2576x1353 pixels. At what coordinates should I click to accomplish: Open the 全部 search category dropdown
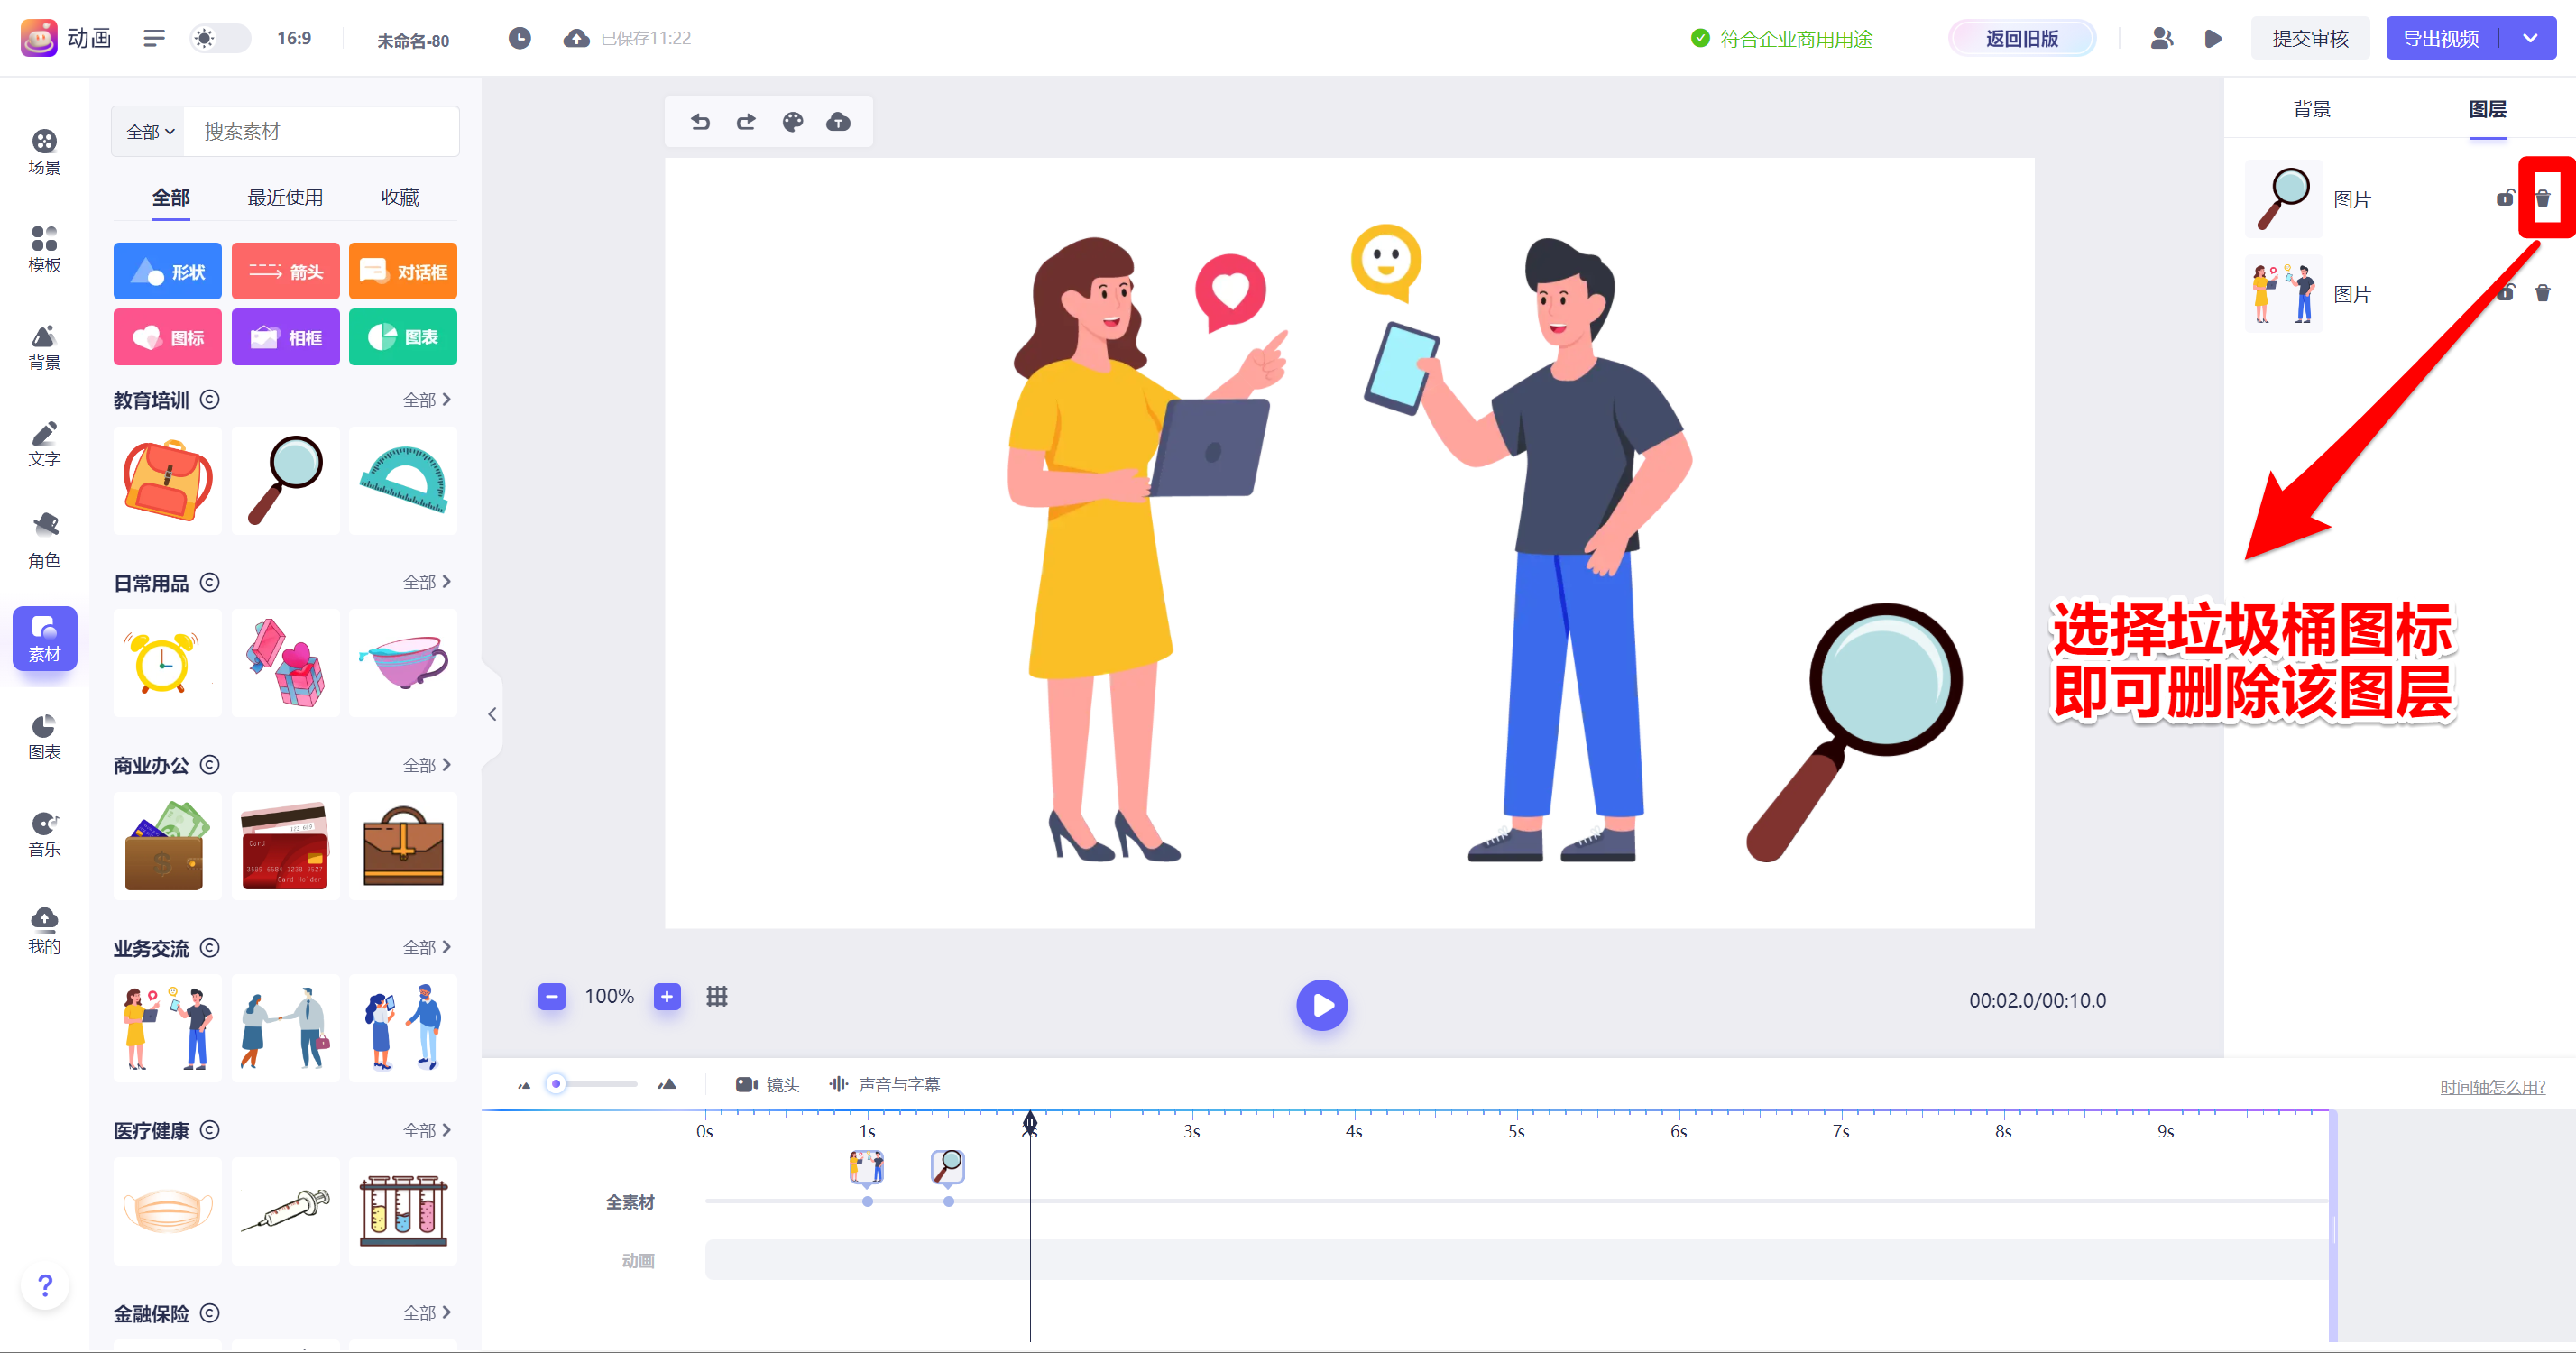(x=150, y=132)
